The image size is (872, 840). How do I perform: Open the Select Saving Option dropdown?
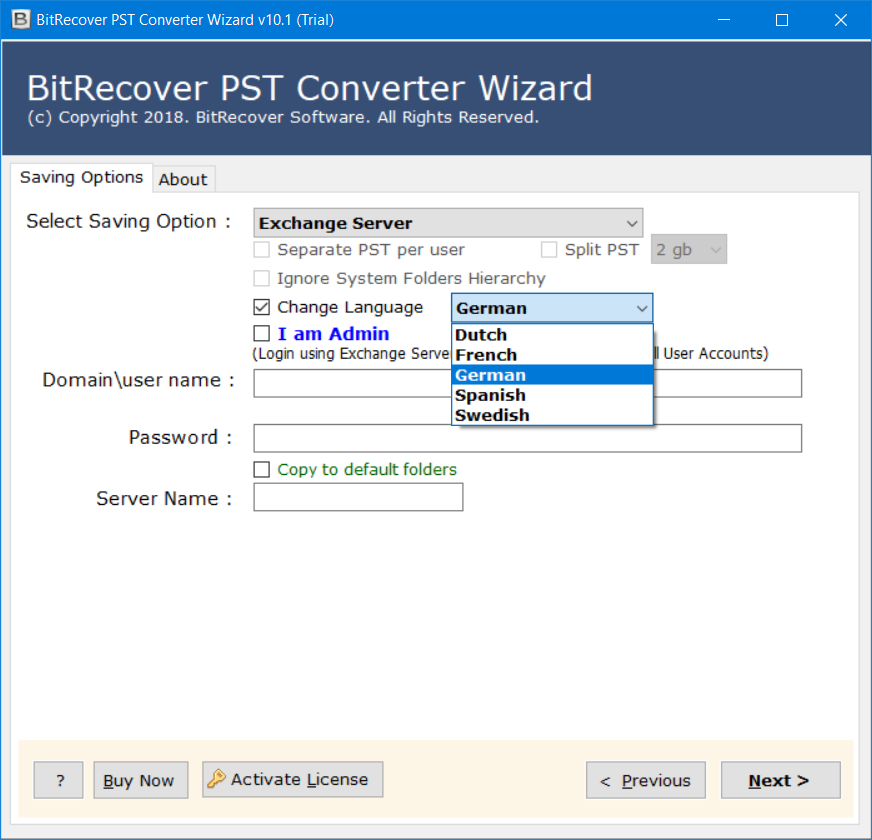pos(448,223)
